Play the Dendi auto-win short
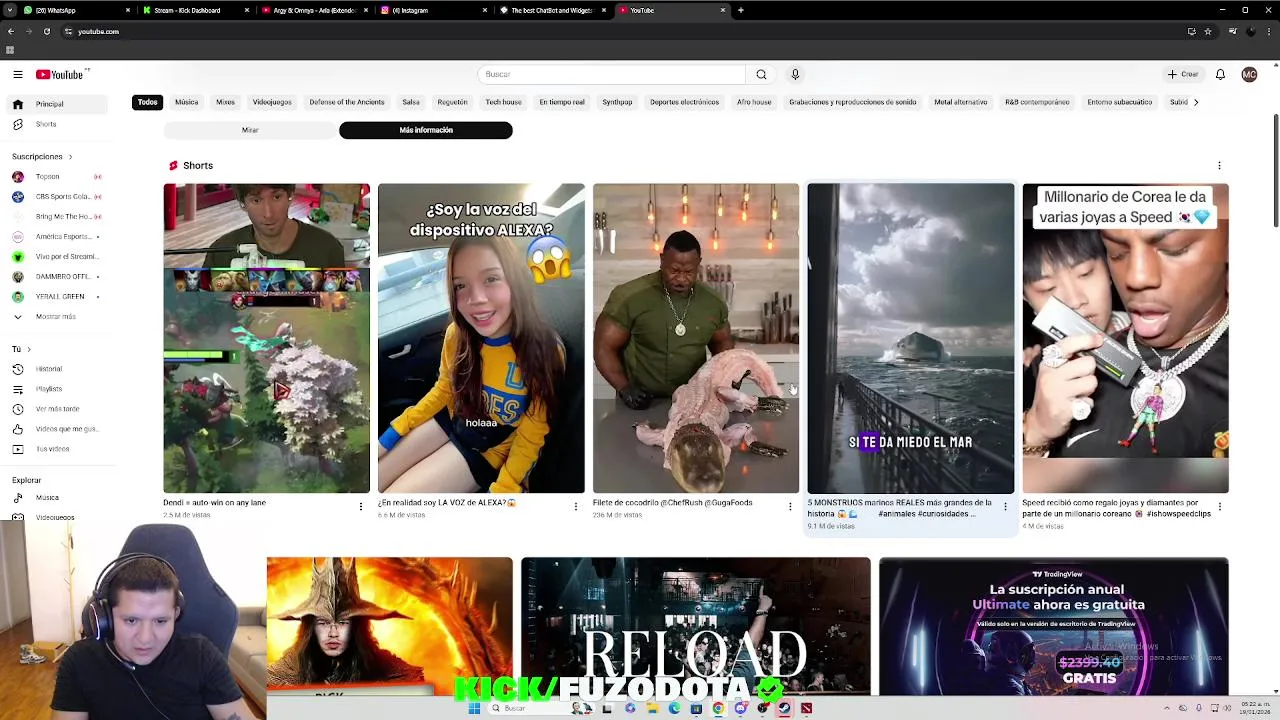This screenshot has height=720, width=1280. click(x=267, y=338)
